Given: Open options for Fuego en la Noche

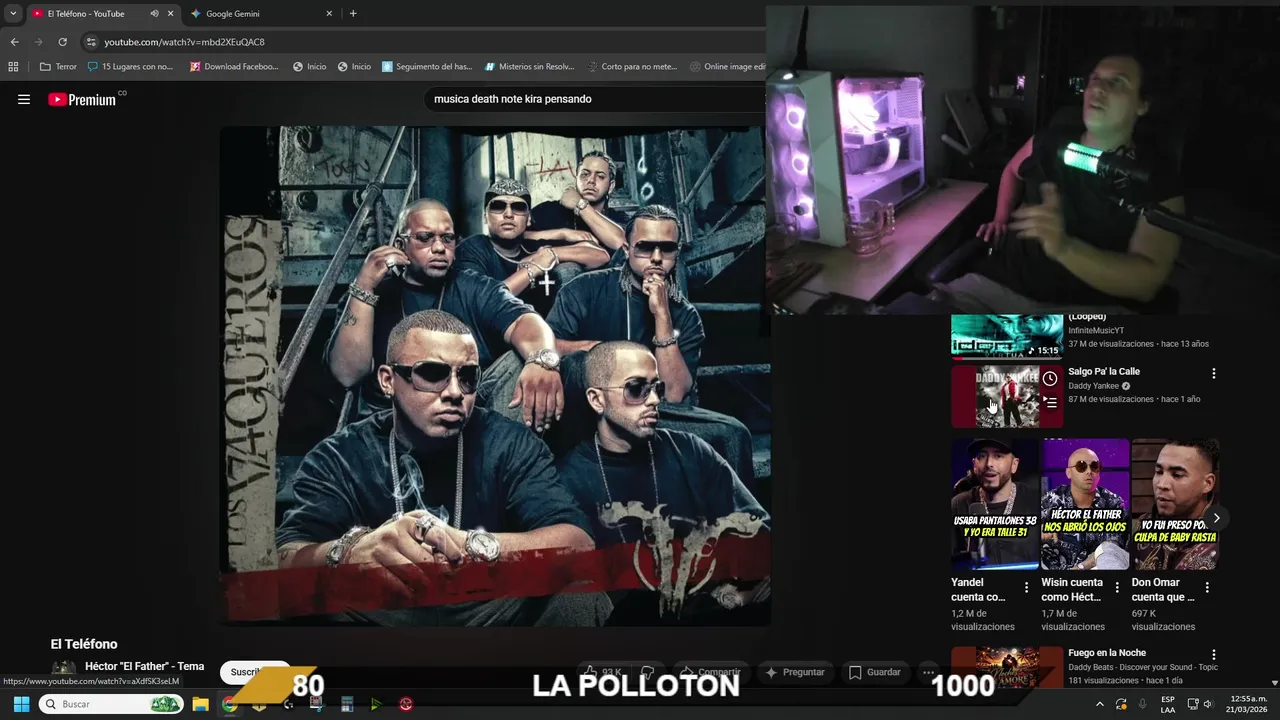Looking at the screenshot, I should point(1214,655).
